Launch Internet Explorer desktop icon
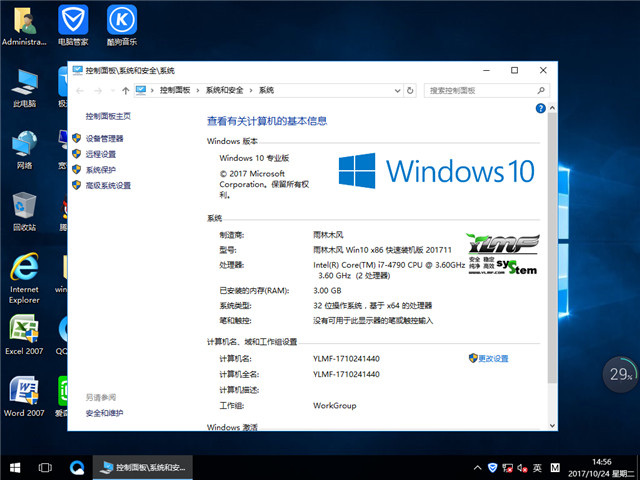Viewport: 640px width, 480px height. point(24,278)
